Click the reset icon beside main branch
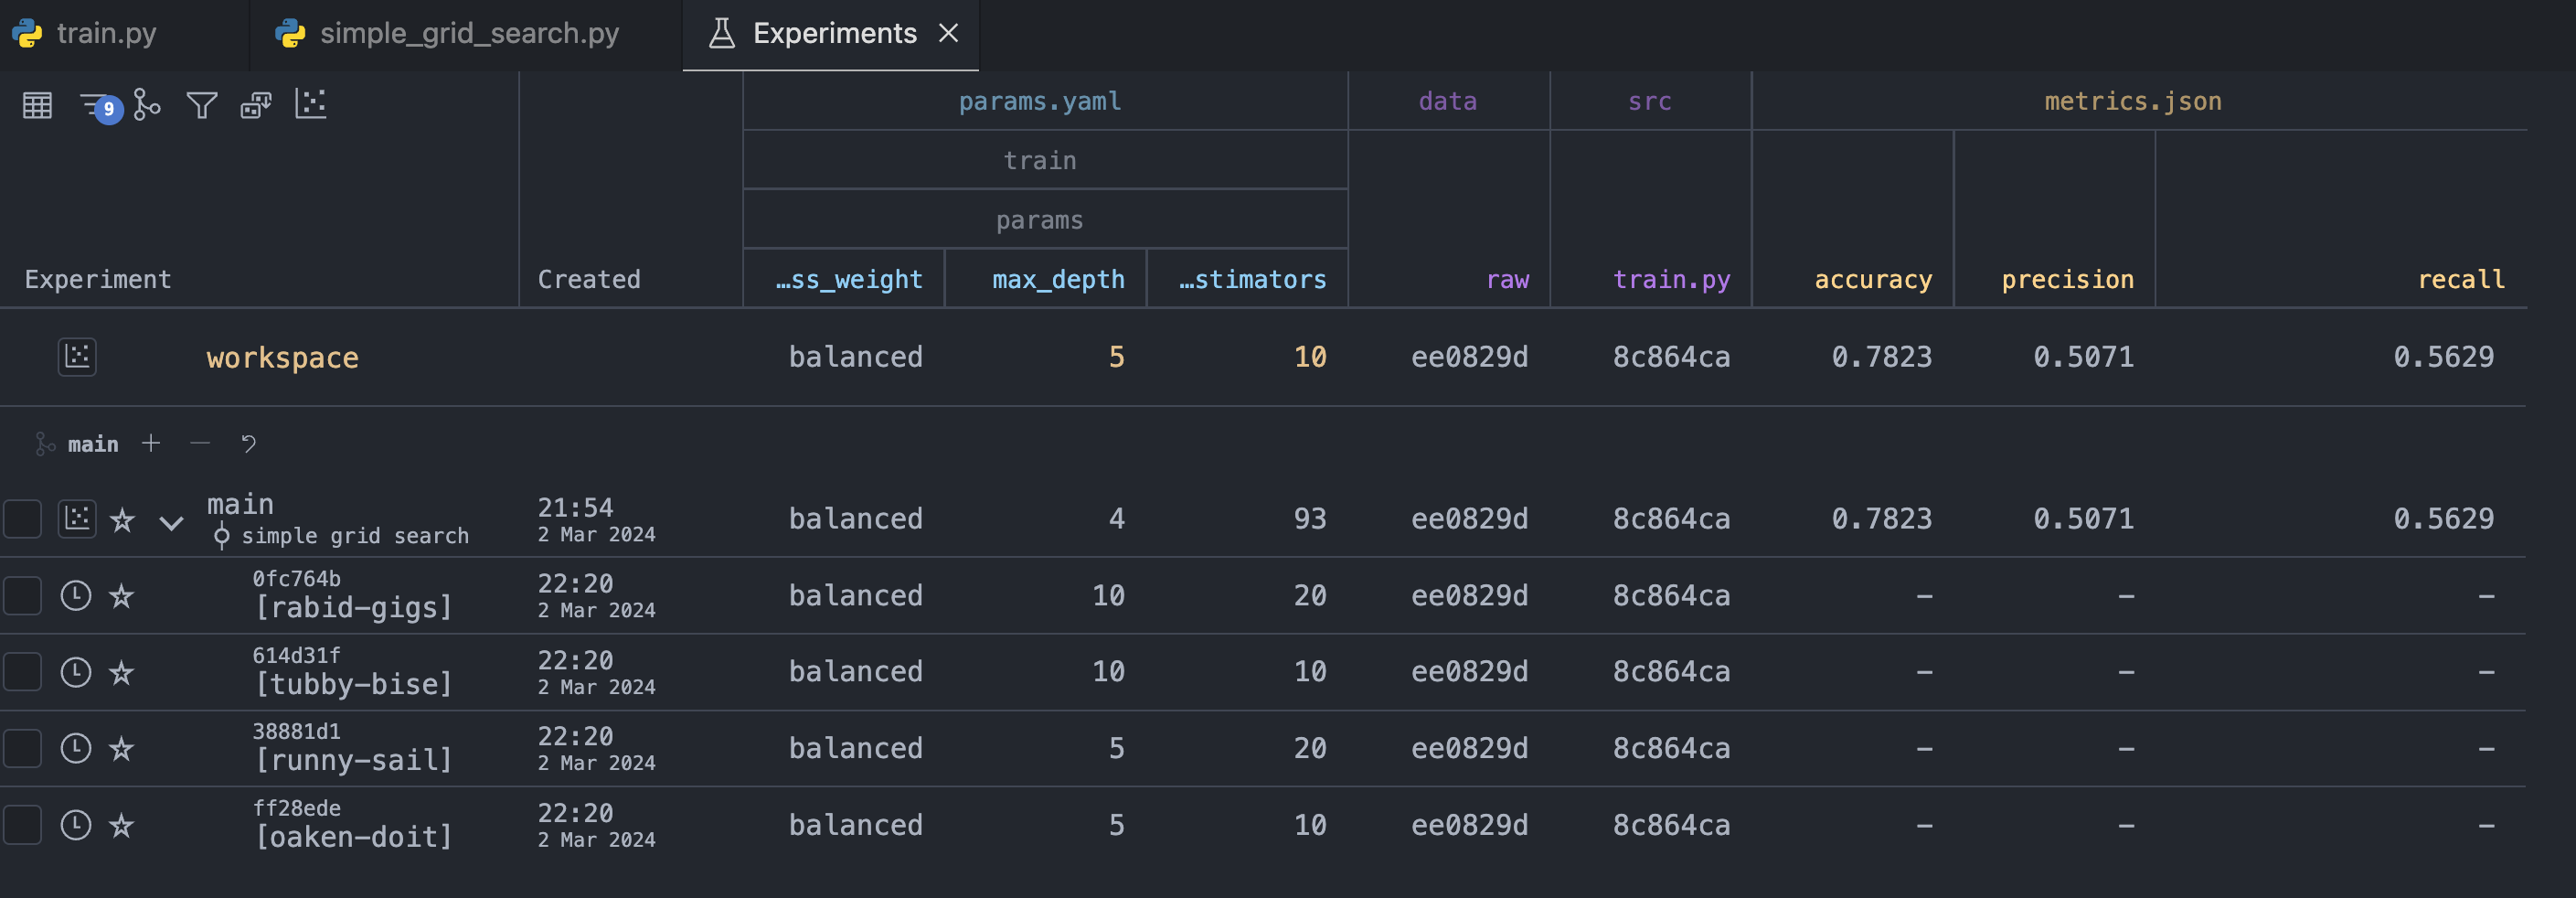The width and height of the screenshot is (2576, 898). click(249, 443)
